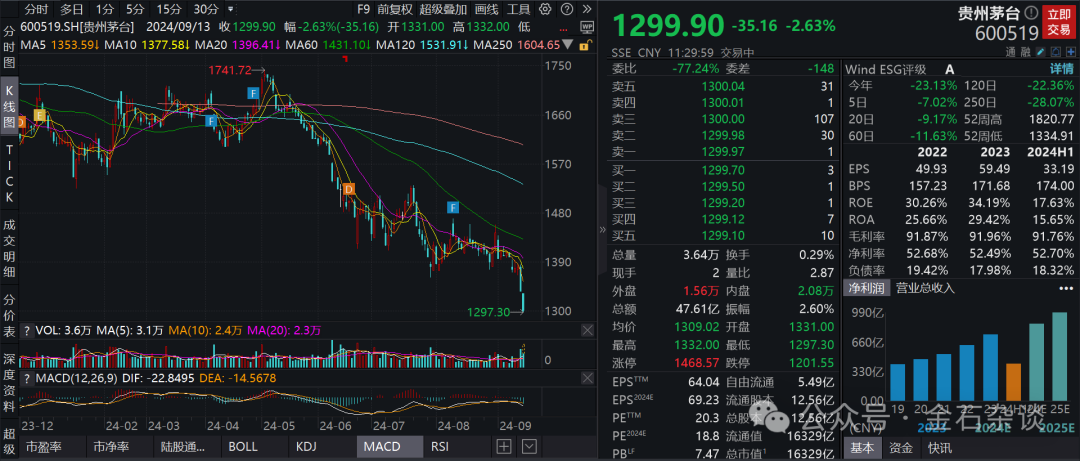Switch to the 多日 multi-day chart
Image resolution: width=1080 pixels, height=461 pixels.
(72, 10)
